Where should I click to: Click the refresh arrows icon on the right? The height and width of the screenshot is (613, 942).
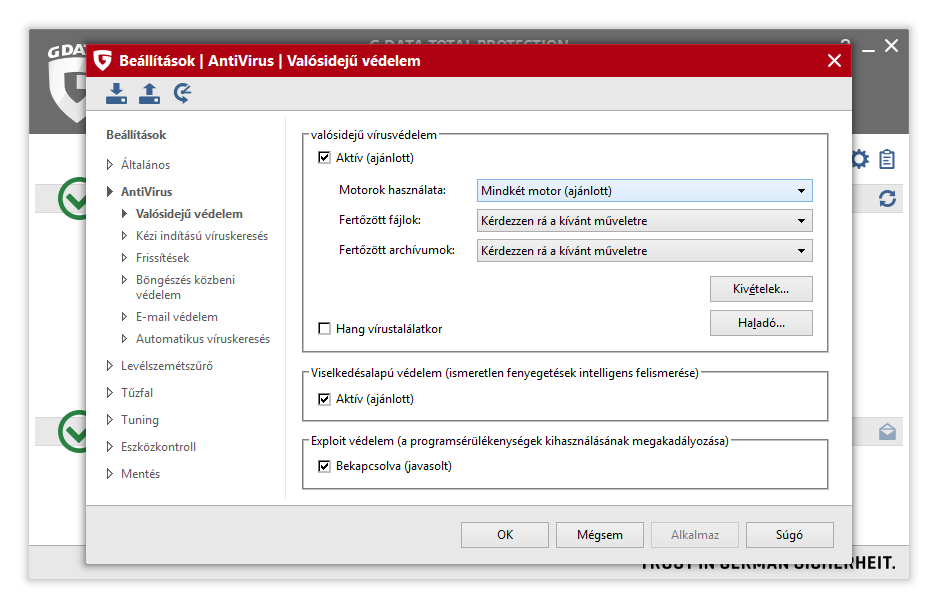pos(887,199)
